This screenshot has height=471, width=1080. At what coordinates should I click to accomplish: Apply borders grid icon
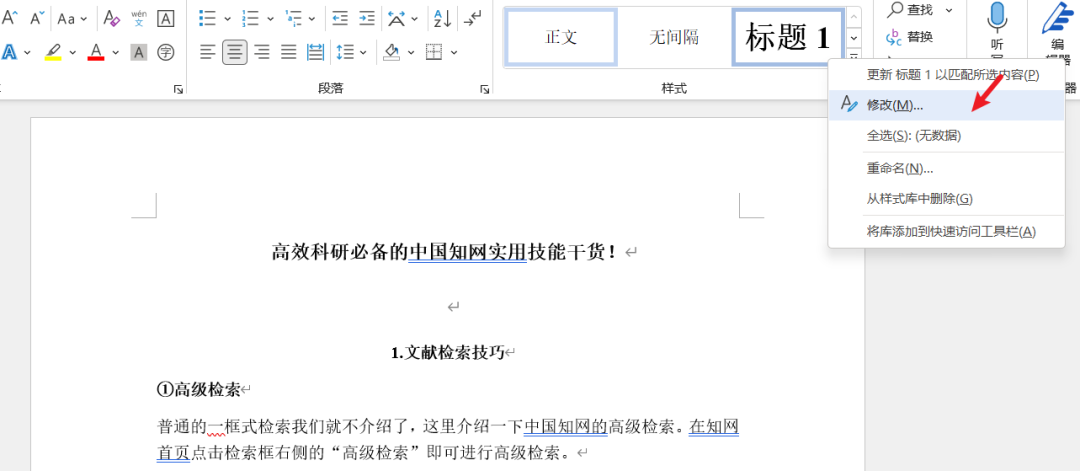[x=434, y=52]
